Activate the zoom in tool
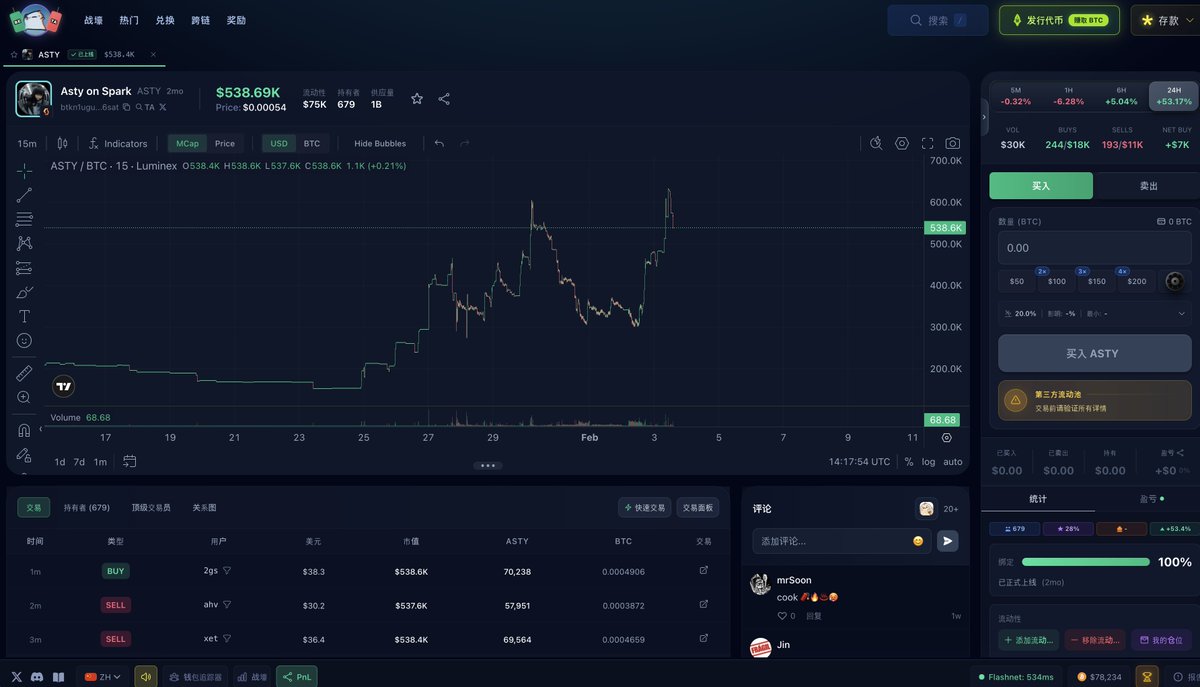1200x687 pixels. point(24,397)
